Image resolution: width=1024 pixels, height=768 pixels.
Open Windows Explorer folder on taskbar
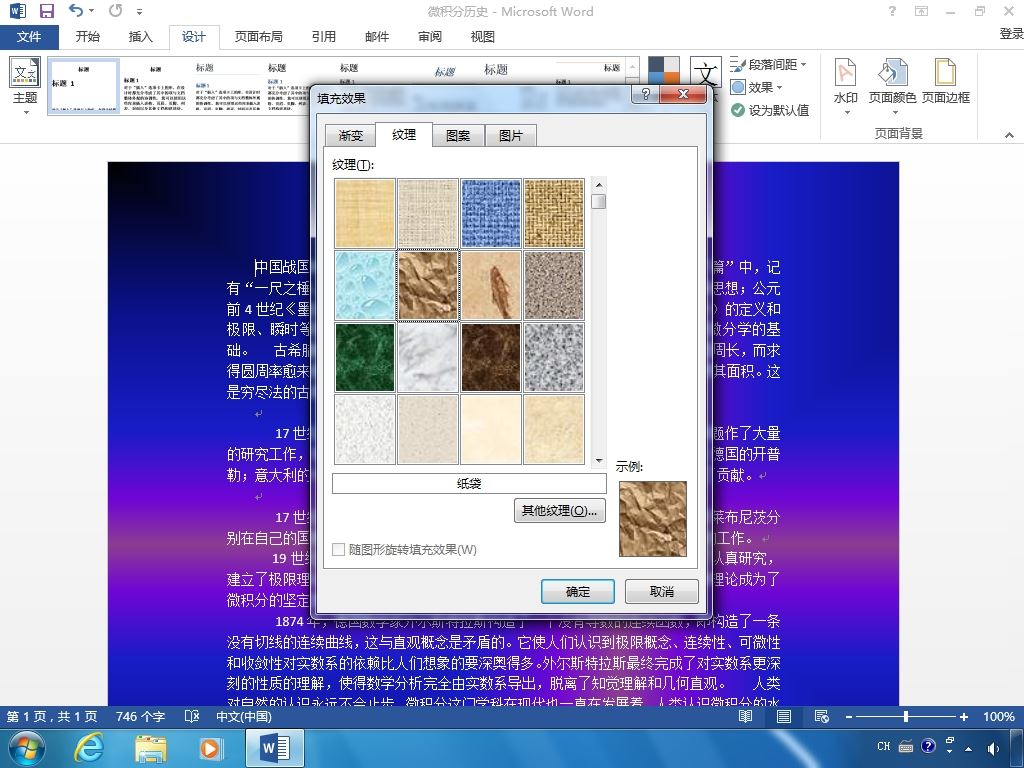click(x=150, y=748)
